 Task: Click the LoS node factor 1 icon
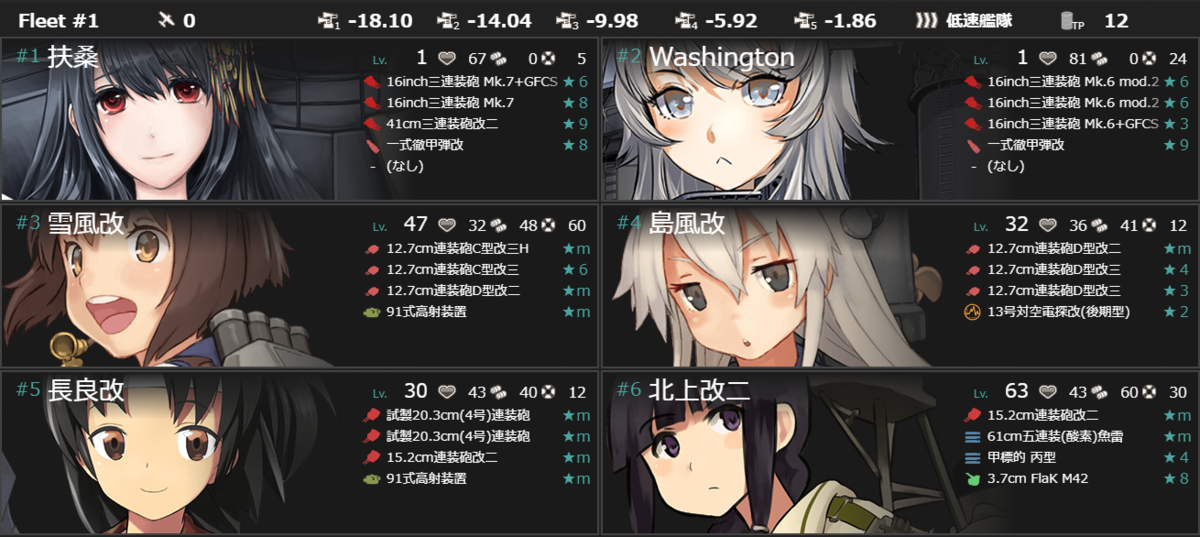click(329, 20)
